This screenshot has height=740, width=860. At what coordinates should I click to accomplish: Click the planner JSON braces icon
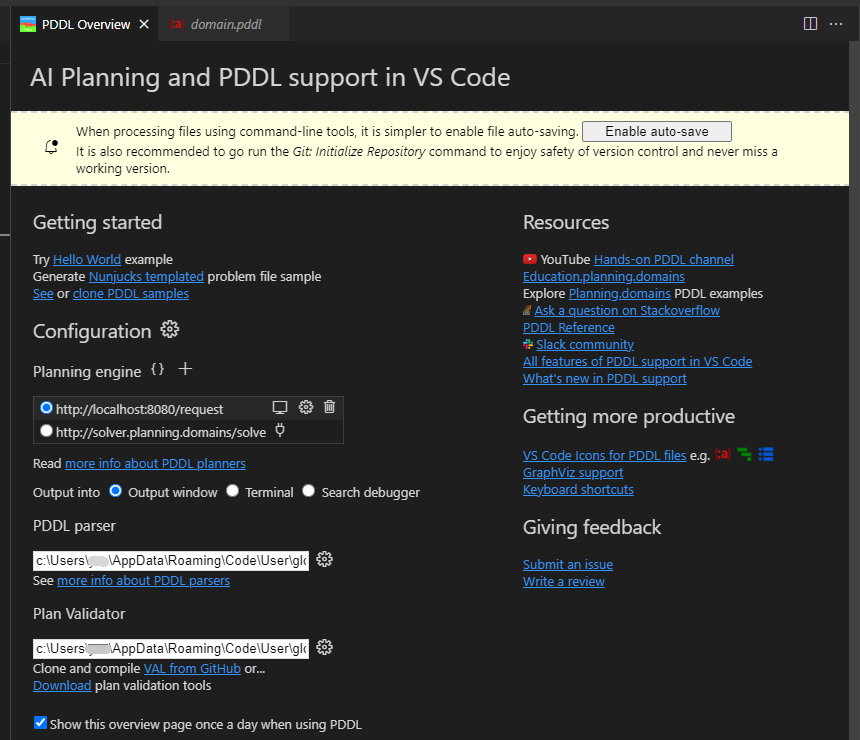coord(157,370)
